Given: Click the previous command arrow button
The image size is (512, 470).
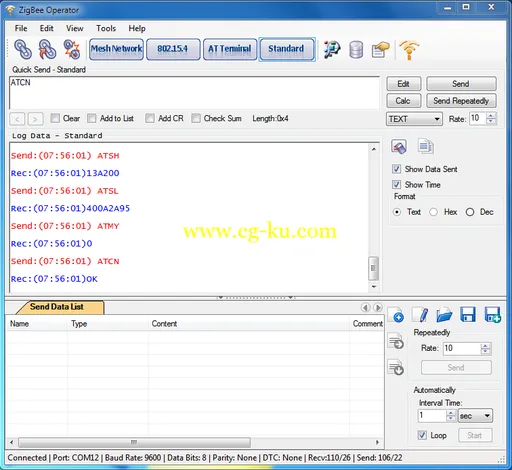Looking at the screenshot, I should pyautogui.click(x=17, y=119).
